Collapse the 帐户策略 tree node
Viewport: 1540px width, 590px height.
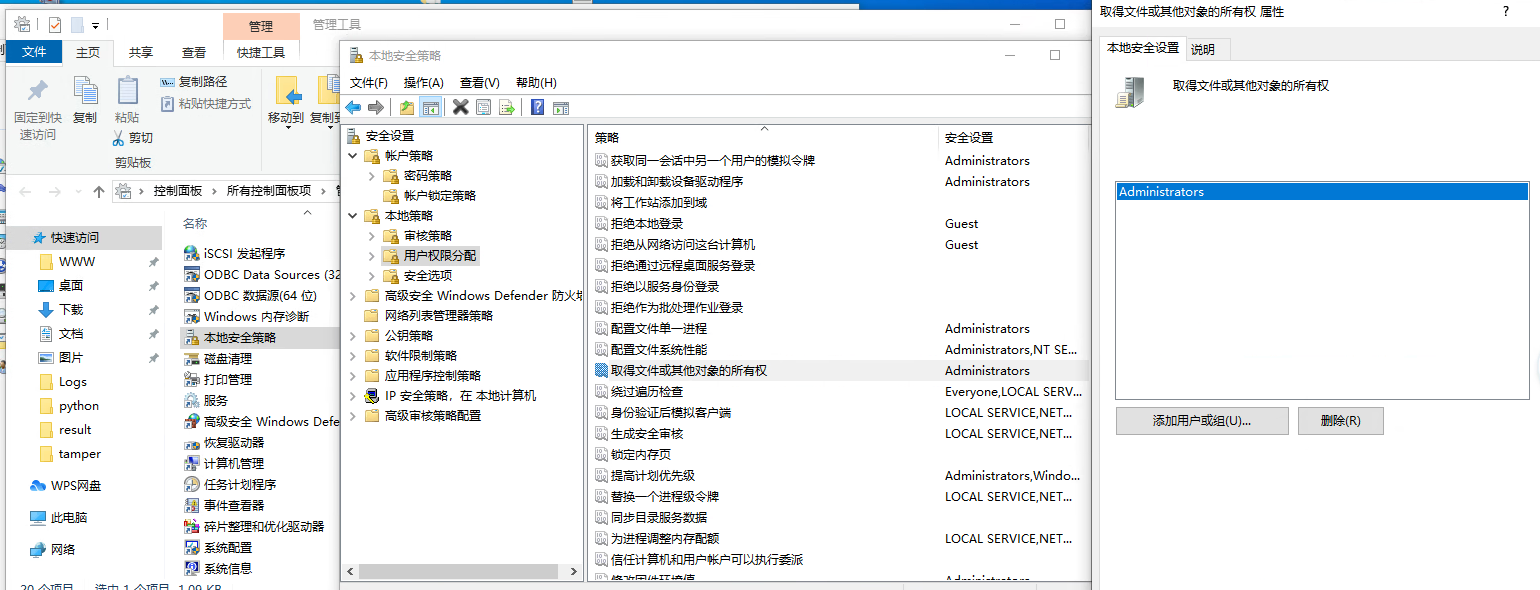tap(352, 155)
